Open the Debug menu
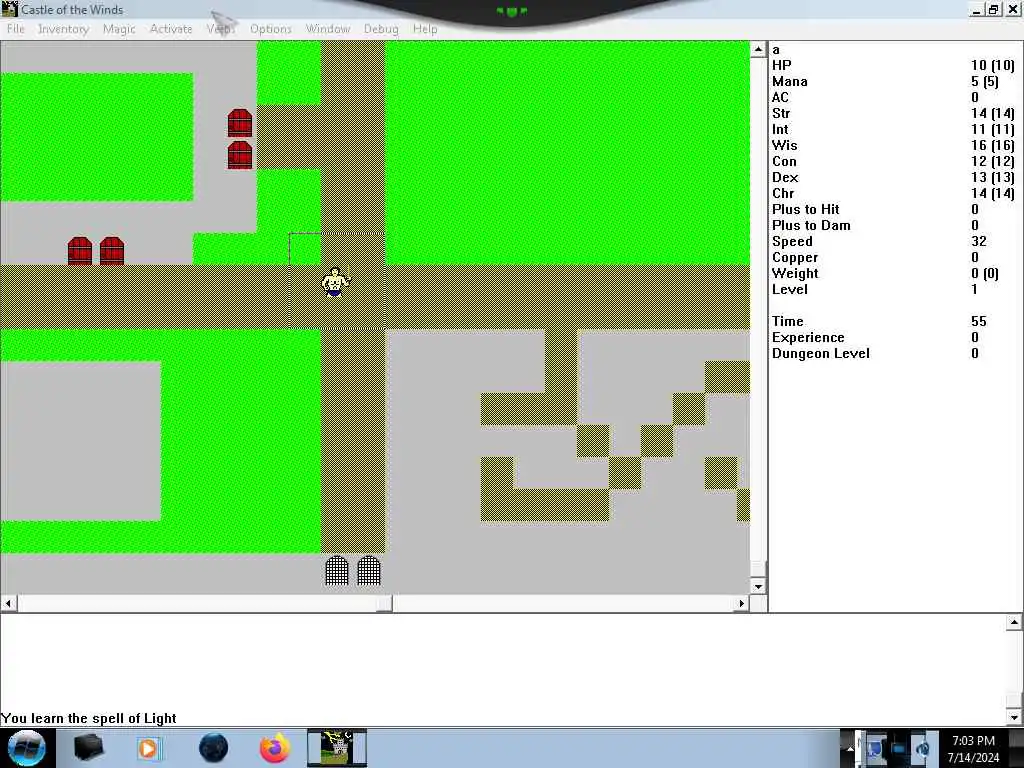 (x=381, y=29)
